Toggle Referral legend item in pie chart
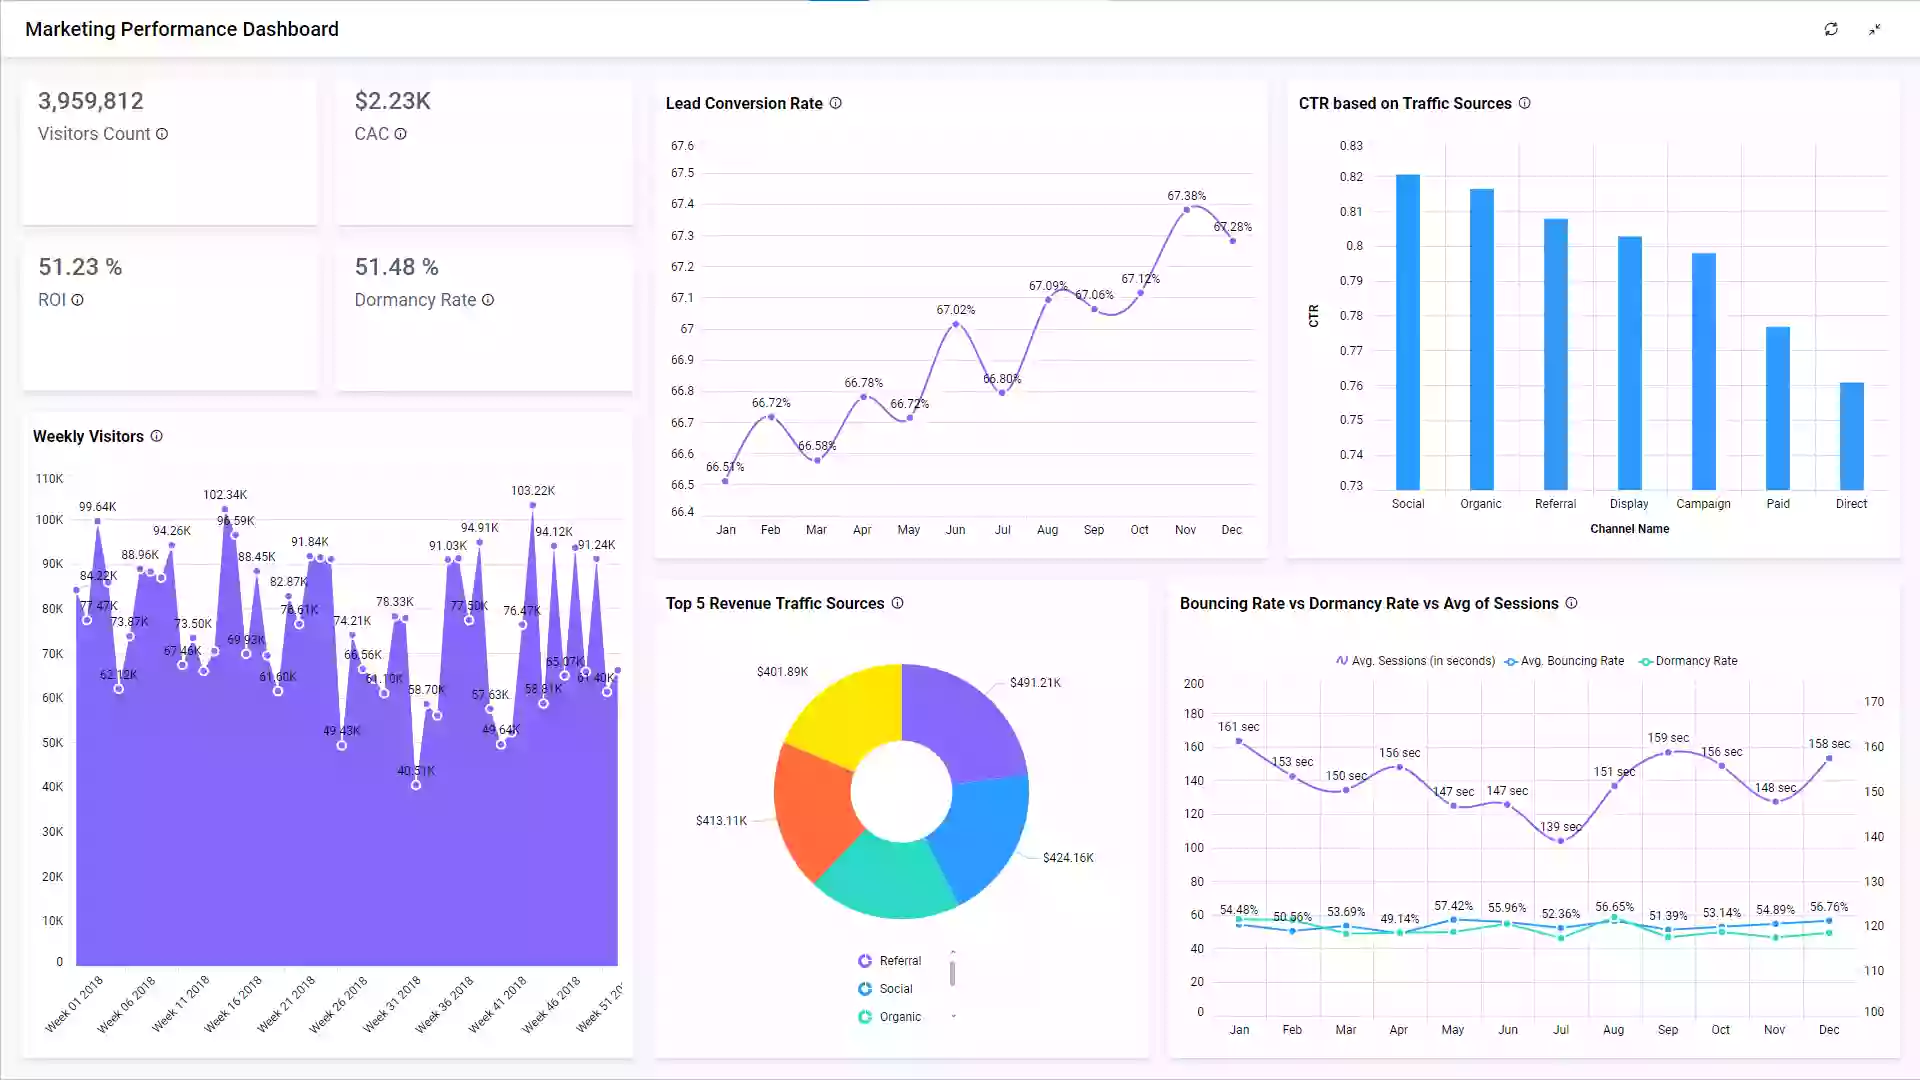Viewport: 1920px width, 1080px height. coord(889,961)
